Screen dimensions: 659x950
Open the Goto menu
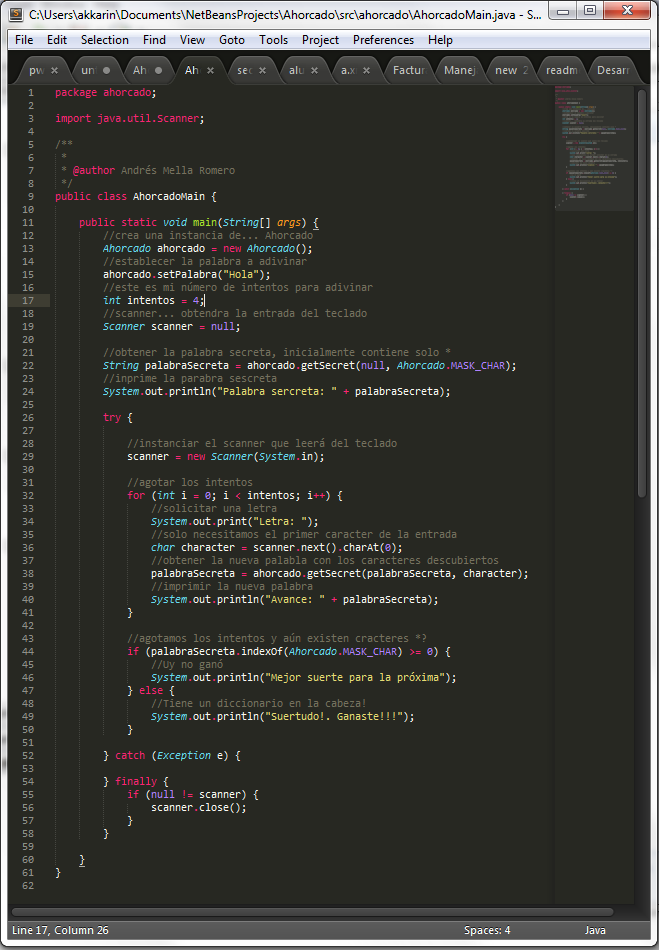coord(232,40)
